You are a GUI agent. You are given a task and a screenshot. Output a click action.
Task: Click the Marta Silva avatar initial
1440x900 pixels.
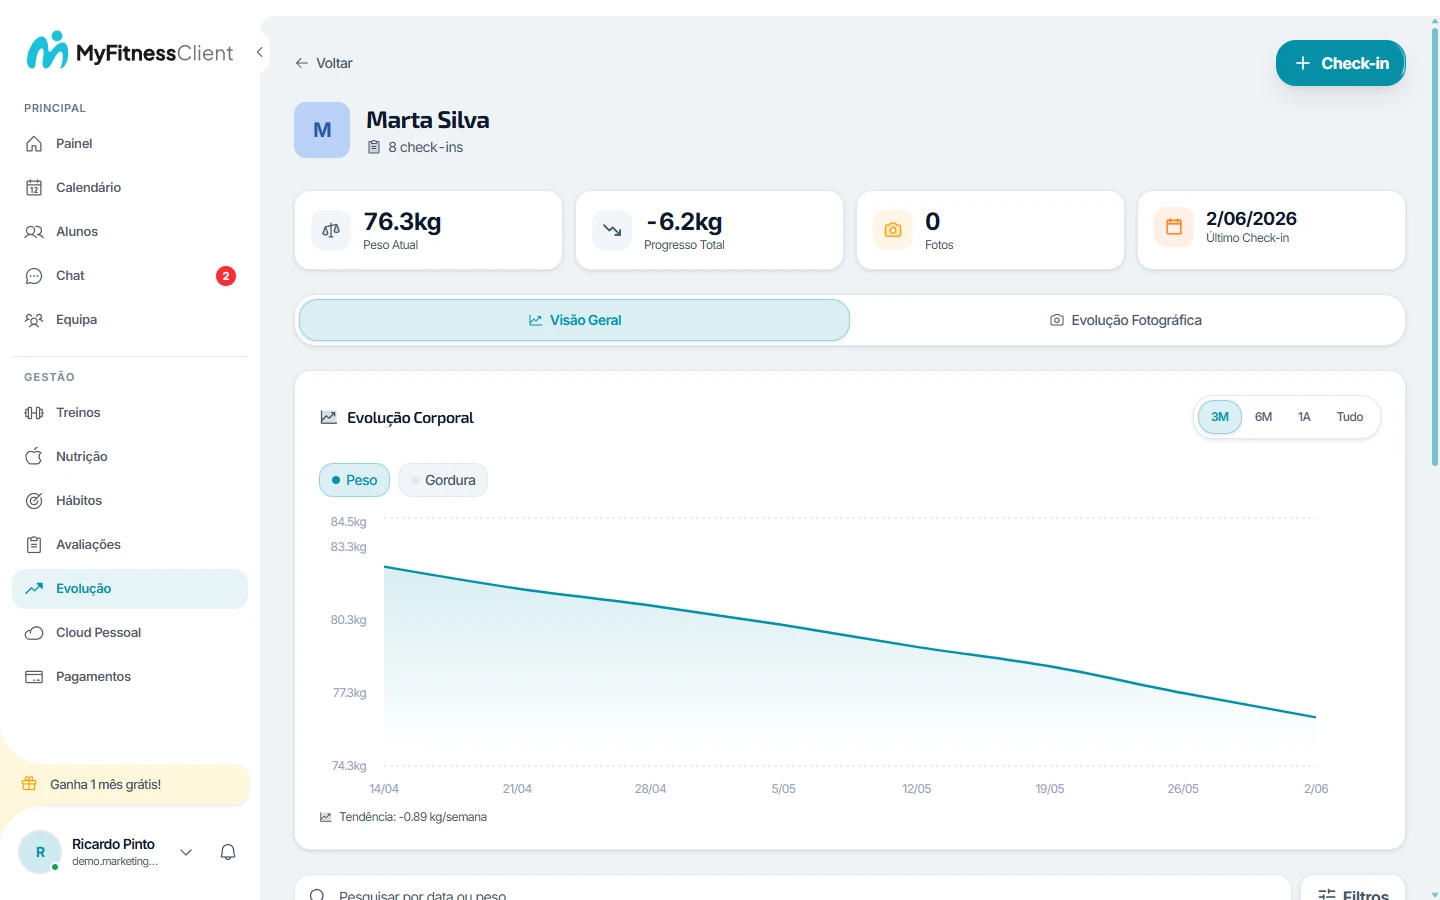pos(322,130)
